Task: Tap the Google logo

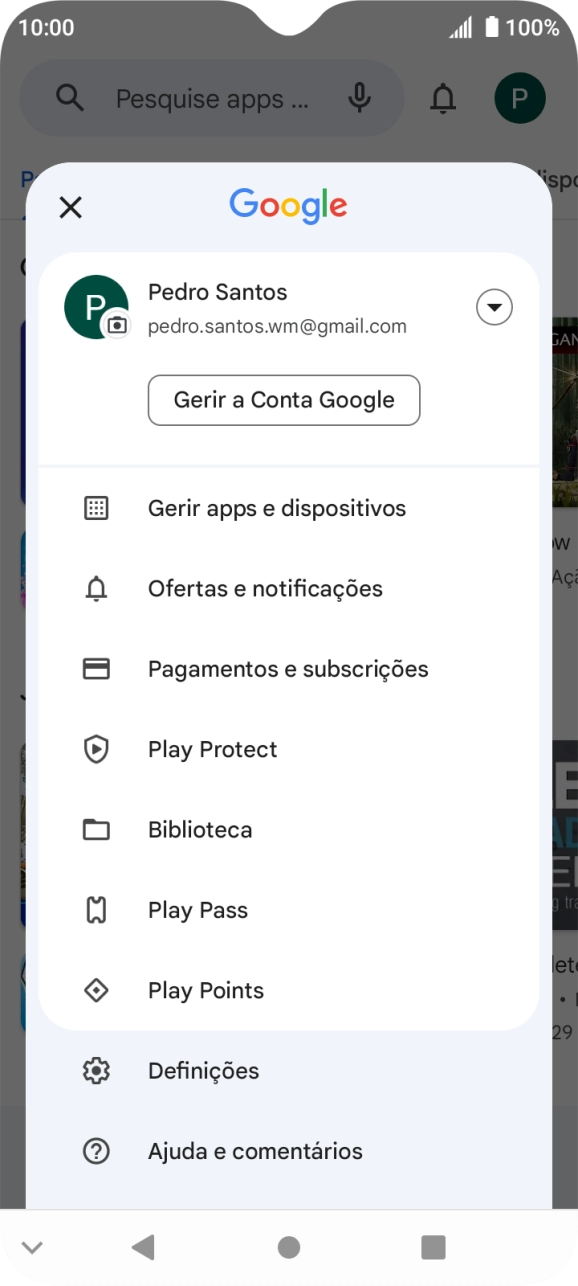Action: coord(288,206)
